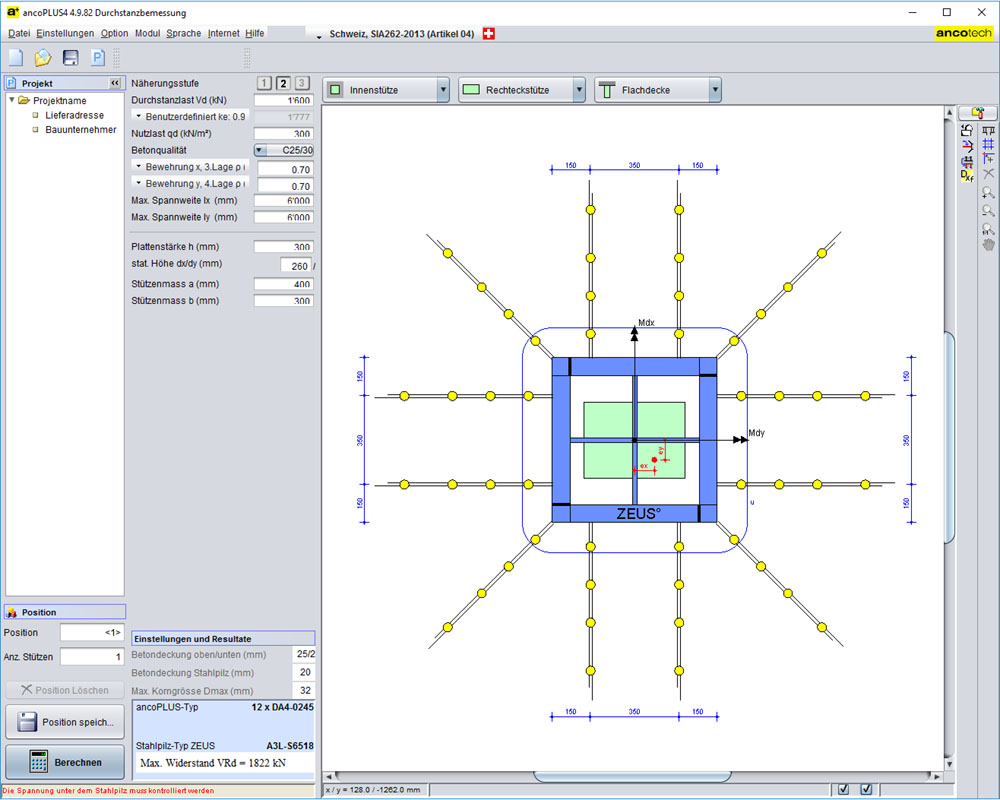Click the zoom in magnifier icon
The width and height of the screenshot is (1000, 800).
pyautogui.click(x=988, y=193)
